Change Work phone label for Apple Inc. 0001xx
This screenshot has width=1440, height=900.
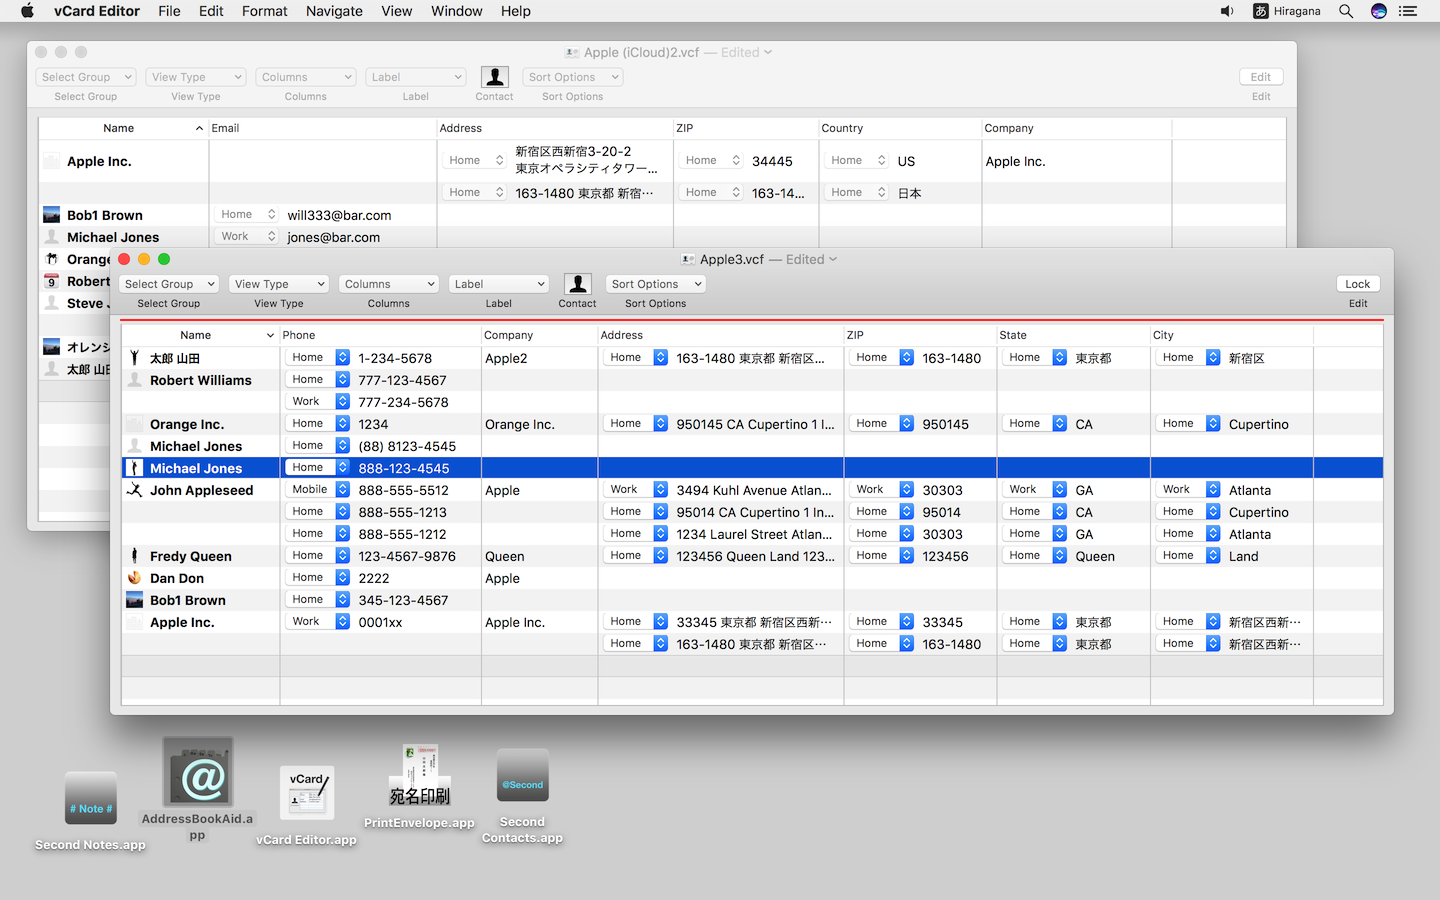click(x=317, y=622)
